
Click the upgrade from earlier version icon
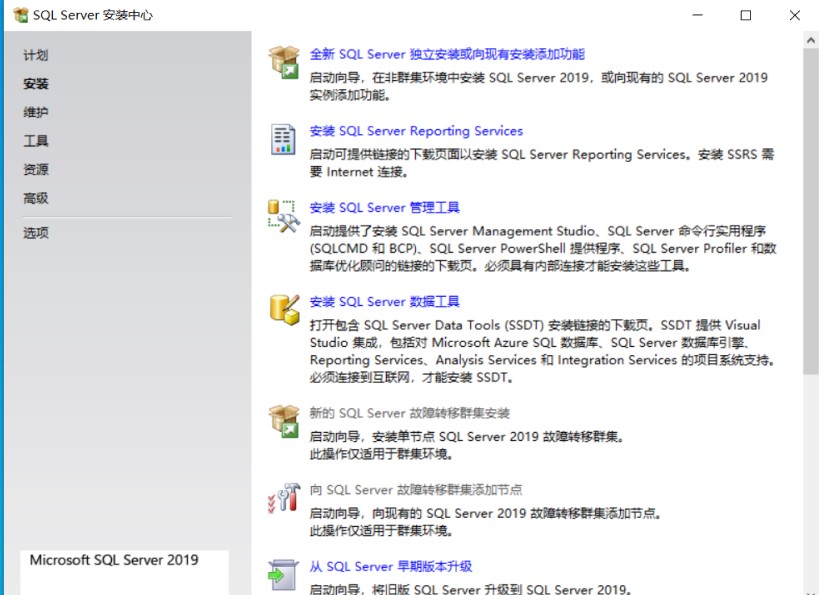(283, 575)
